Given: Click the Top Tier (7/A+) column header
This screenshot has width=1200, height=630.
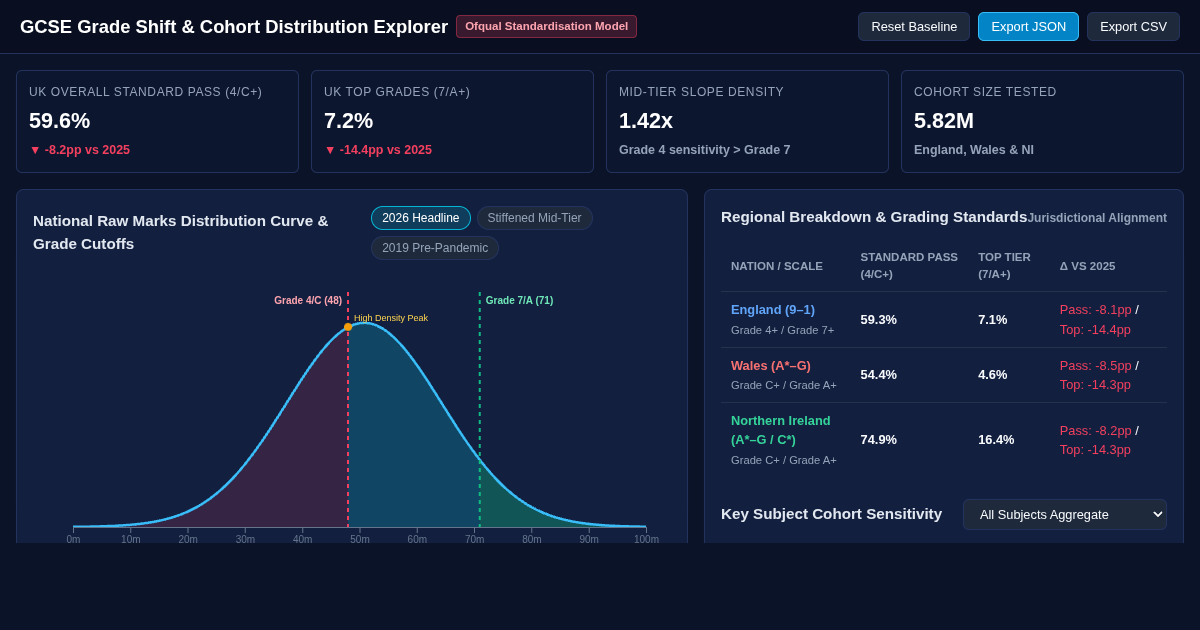Looking at the screenshot, I should pyautogui.click(x=1004, y=265).
